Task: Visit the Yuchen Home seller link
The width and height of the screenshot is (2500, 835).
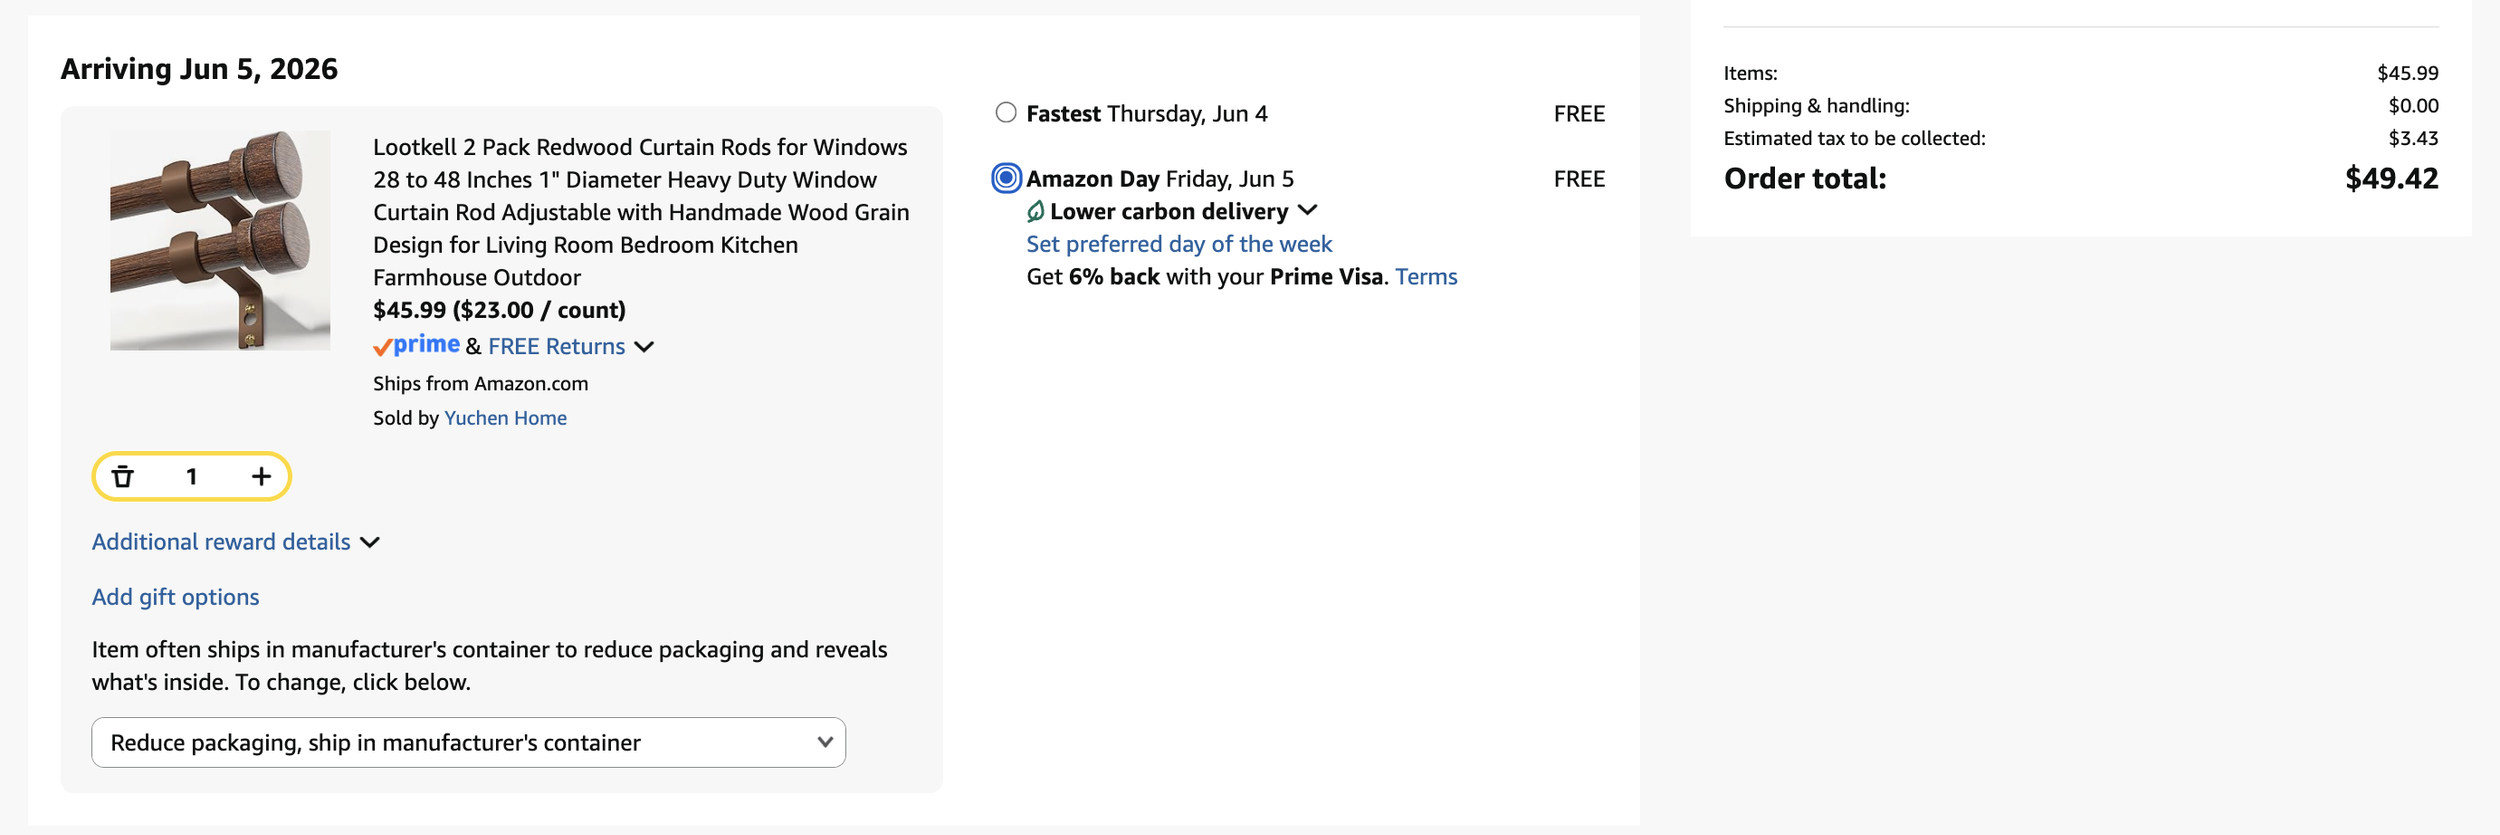Action: pyautogui.click(x=505, y=418)
